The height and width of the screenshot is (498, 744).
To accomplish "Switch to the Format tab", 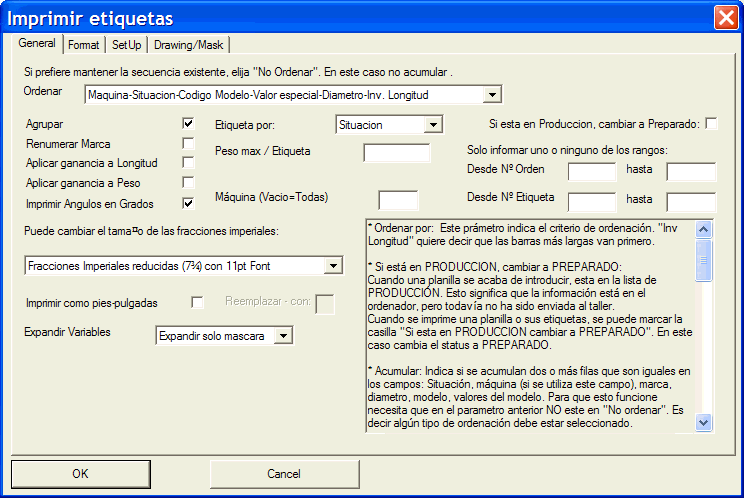I will pyautogui.click(x=84, y=45).
